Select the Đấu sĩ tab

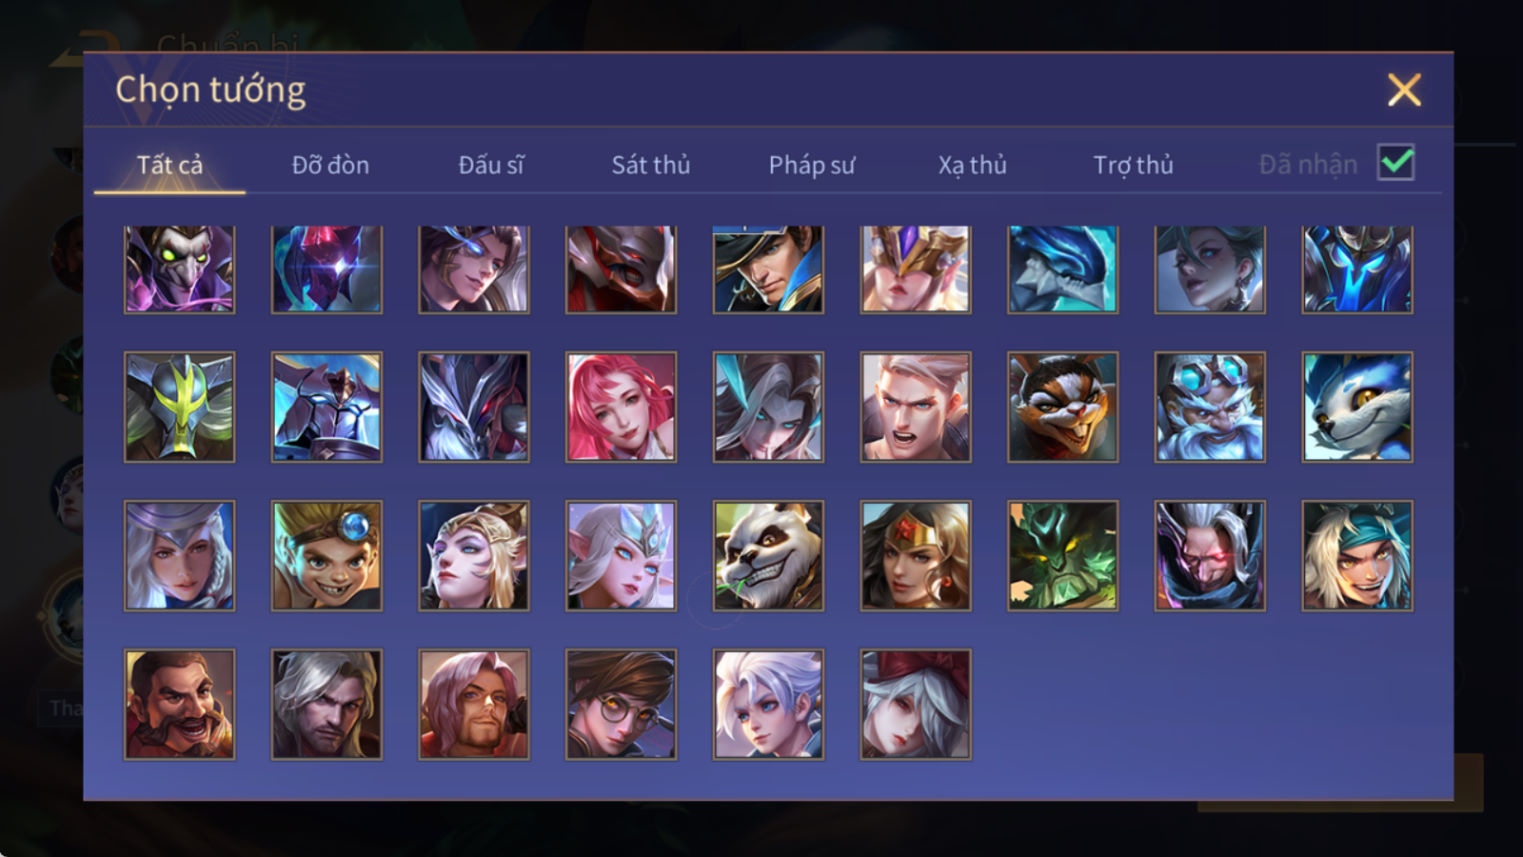(491, 165)
